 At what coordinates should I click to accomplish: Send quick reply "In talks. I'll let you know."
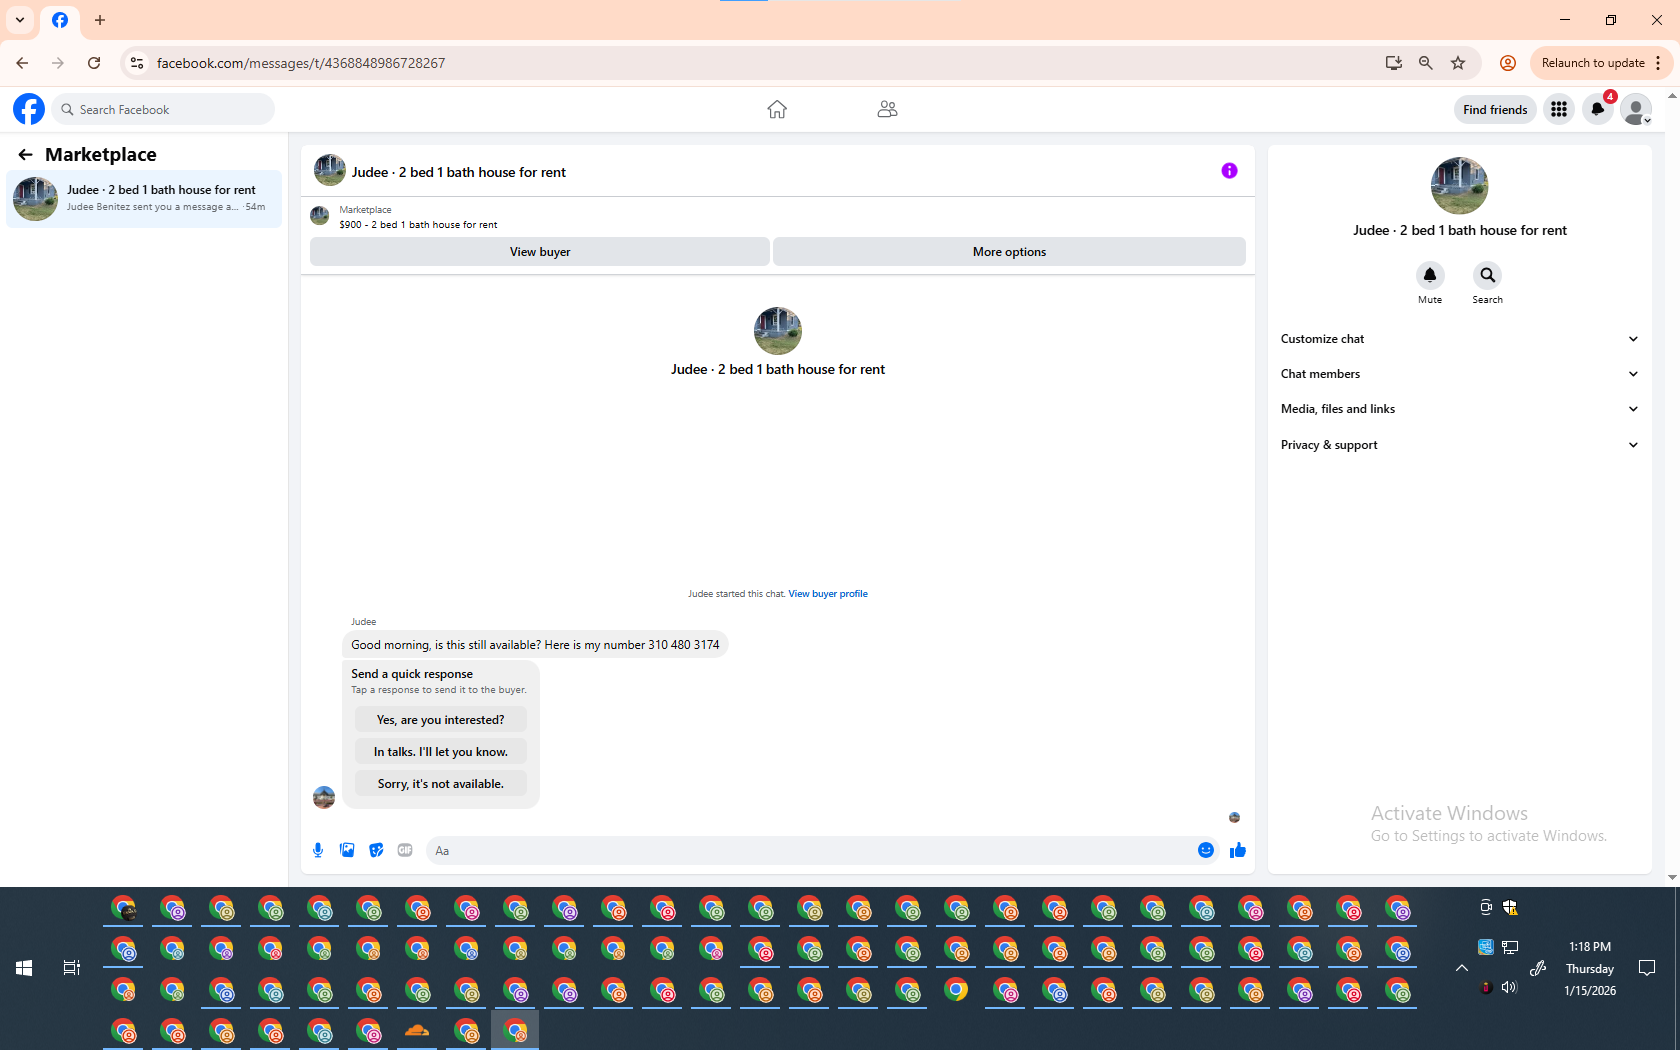tap(441, 752)
